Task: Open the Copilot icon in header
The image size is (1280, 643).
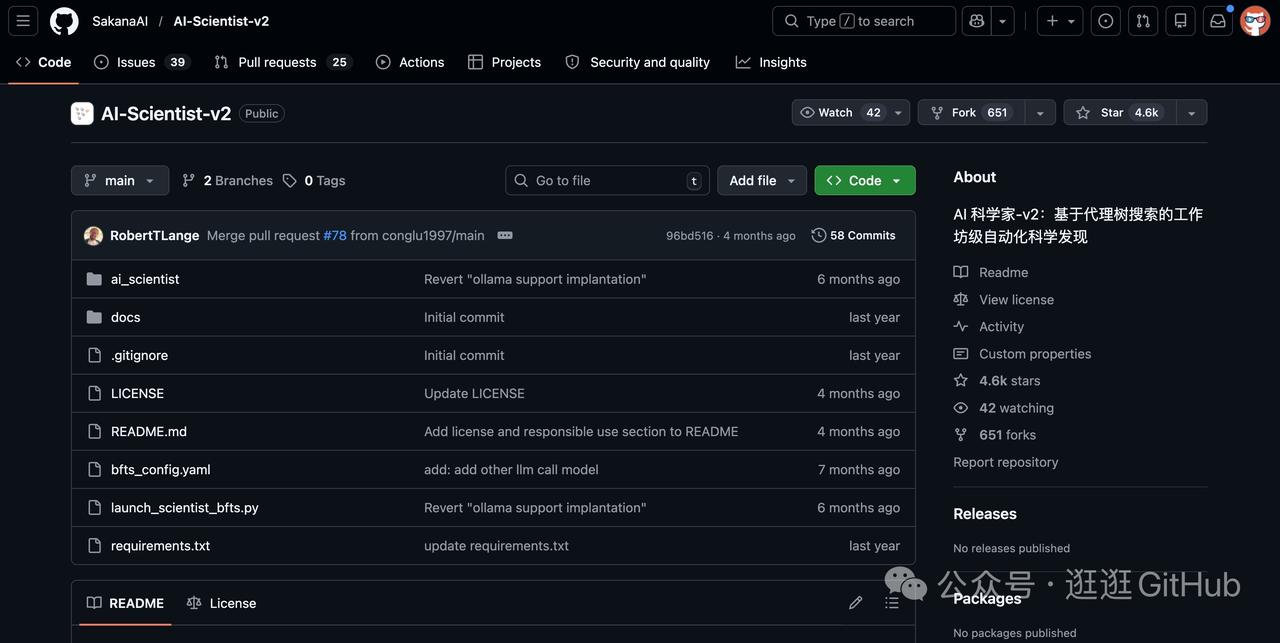Action: pyautogui.click(x=977, y=21)
